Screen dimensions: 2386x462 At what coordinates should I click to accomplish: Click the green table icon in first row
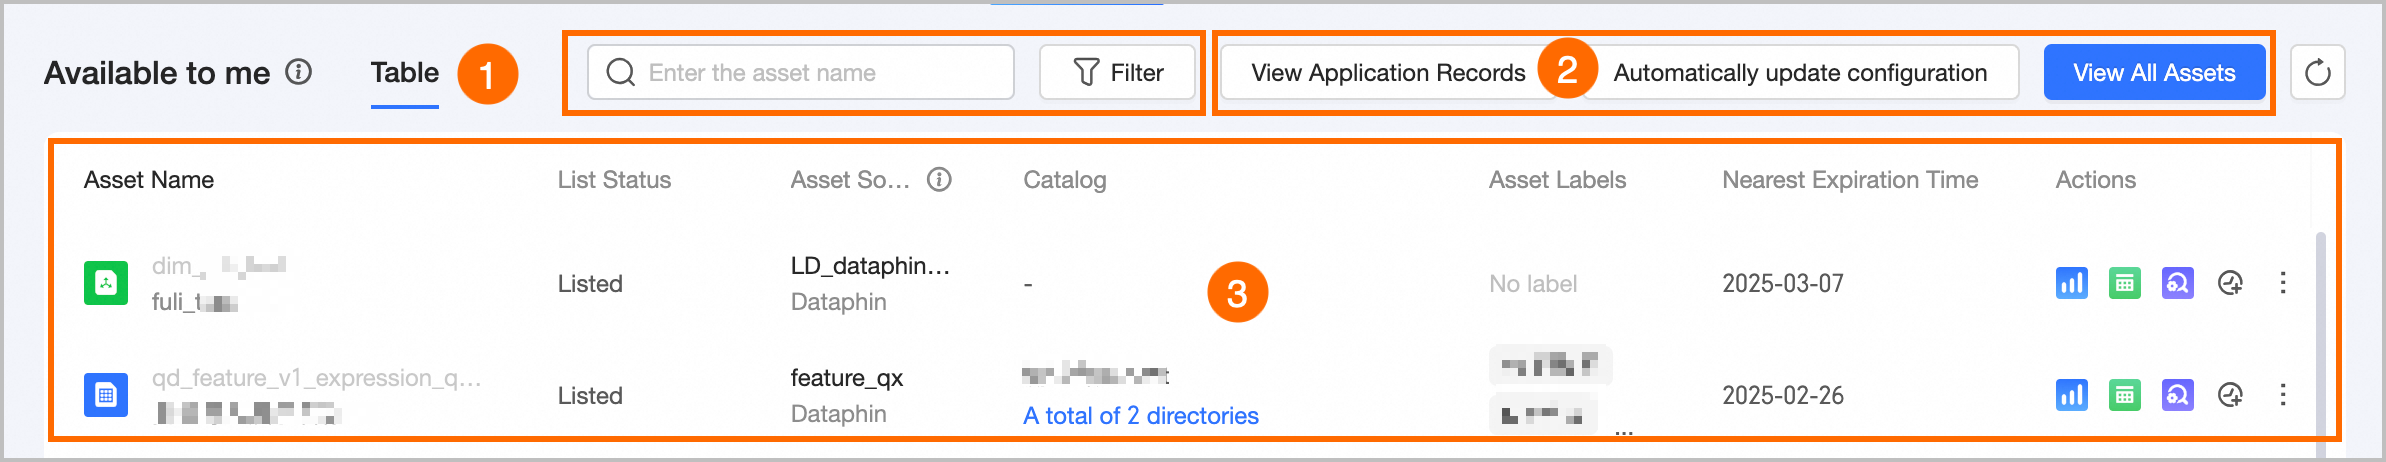[x=2124, y=283]
